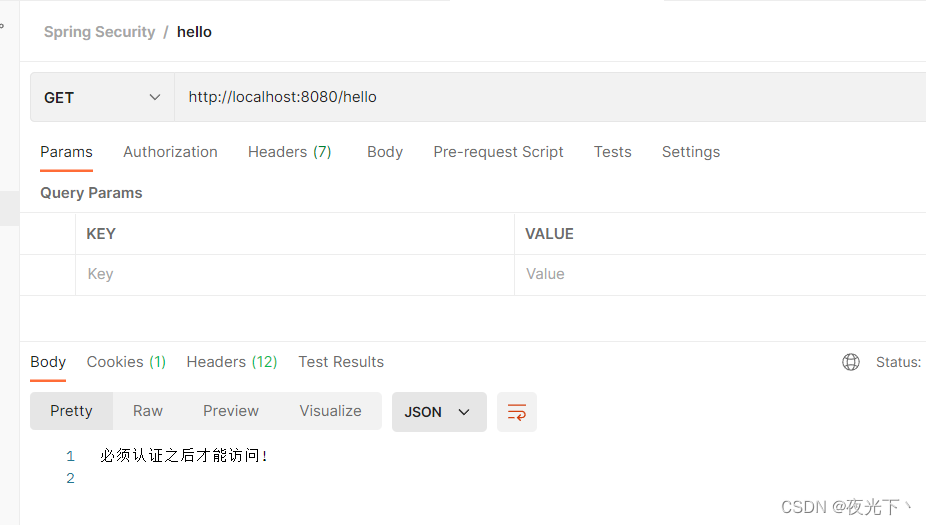
Task: Open the Authorization tab
Action: point(170,152)
